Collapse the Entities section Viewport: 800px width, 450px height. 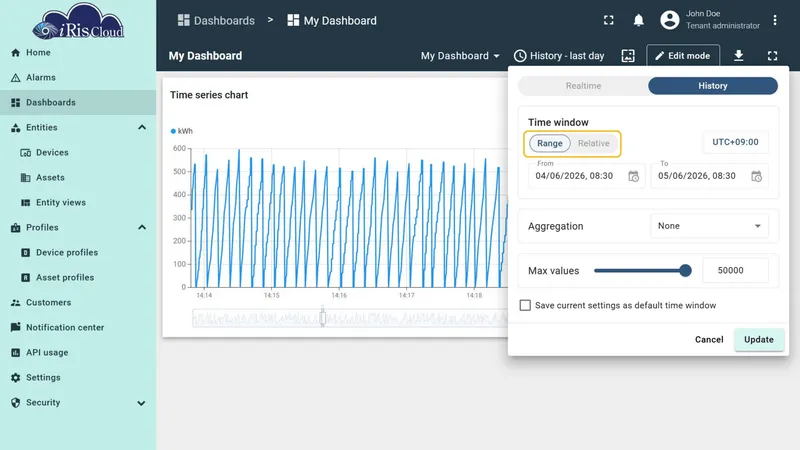pos(142,128)
